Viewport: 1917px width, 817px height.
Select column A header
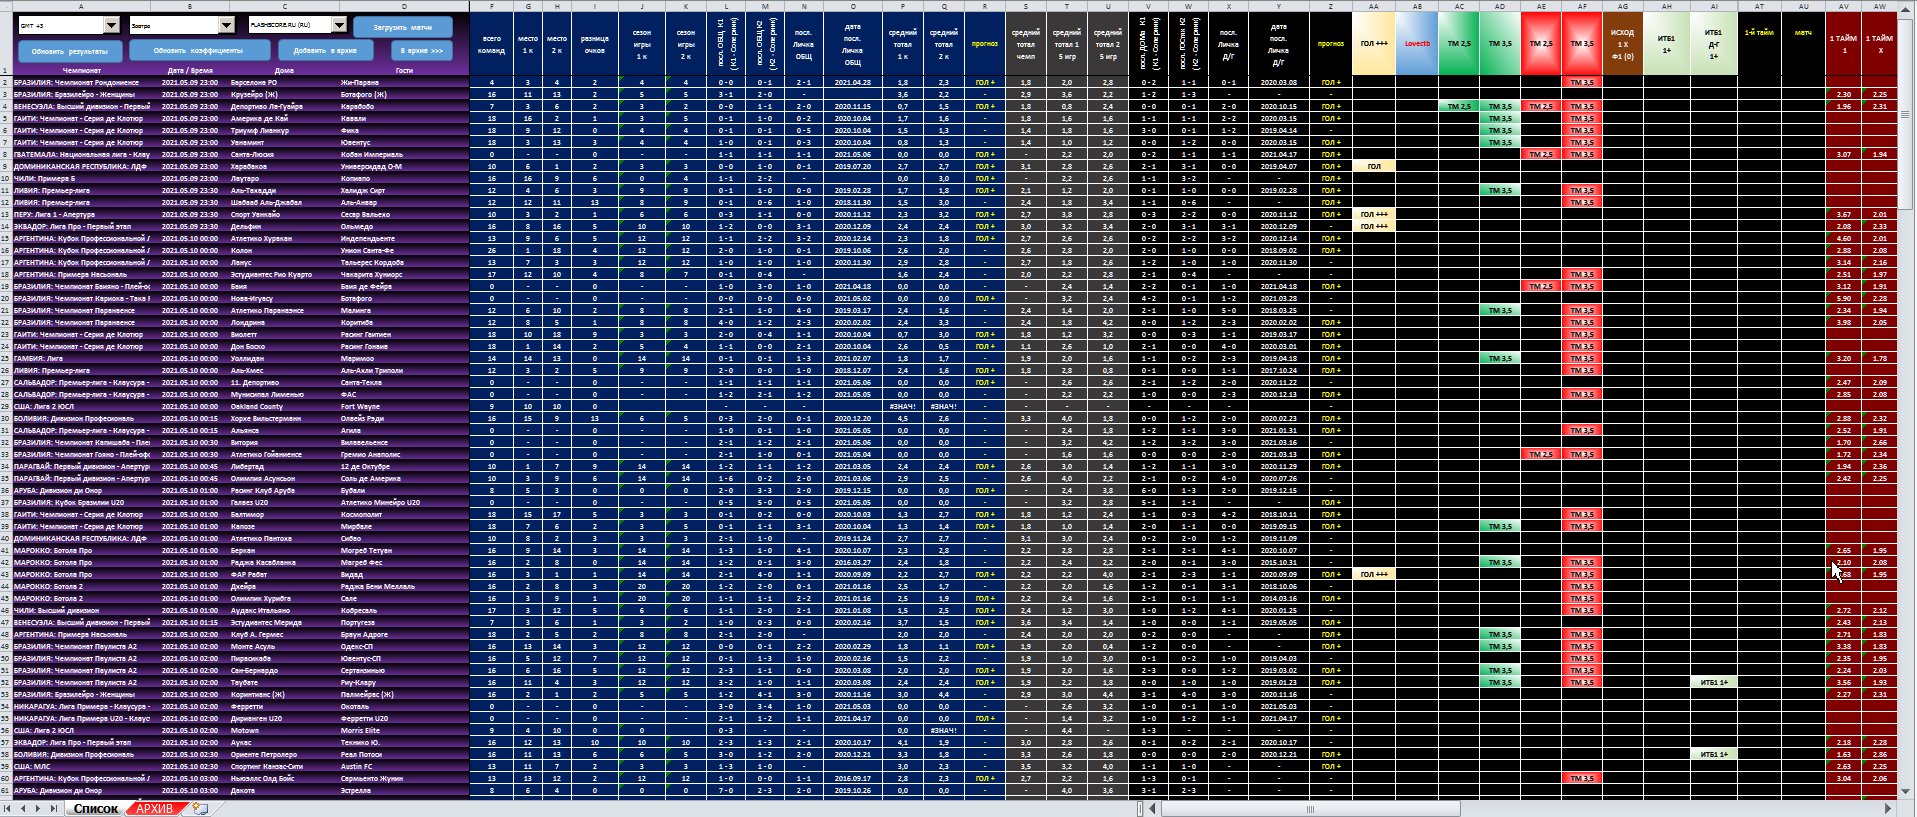click(81, 6)
